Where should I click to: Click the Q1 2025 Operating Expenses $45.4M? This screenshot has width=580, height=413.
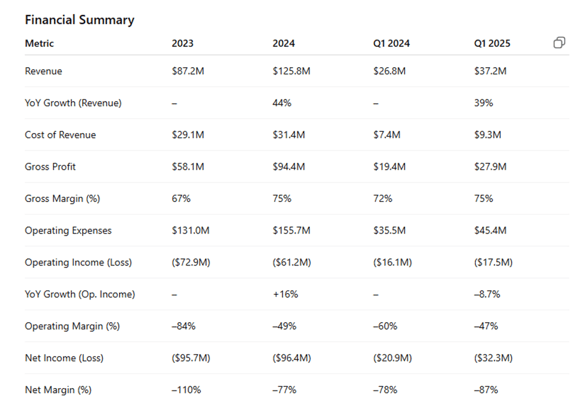[490, 230]
